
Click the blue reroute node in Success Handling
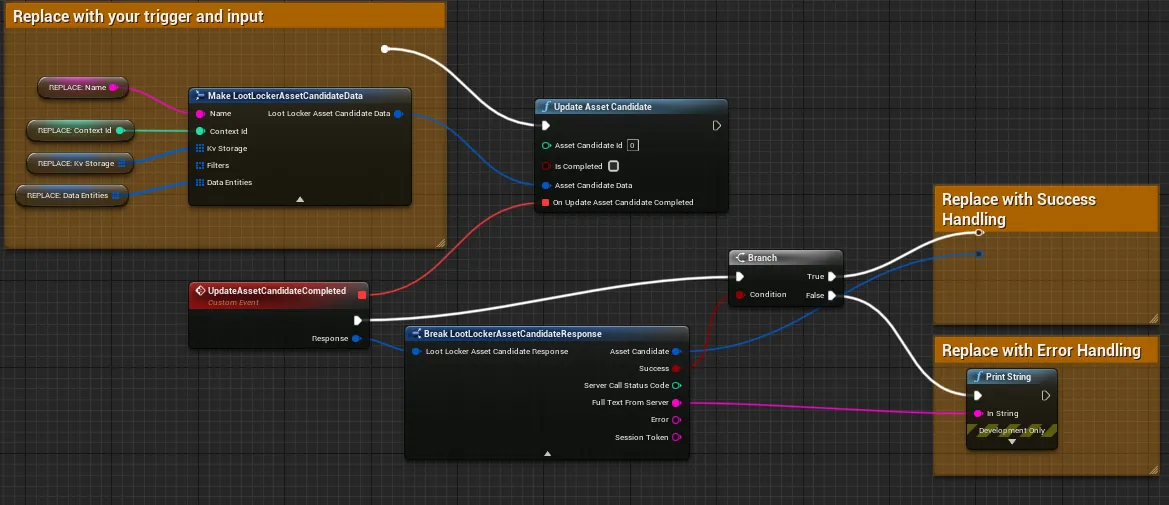pos(978,254)
